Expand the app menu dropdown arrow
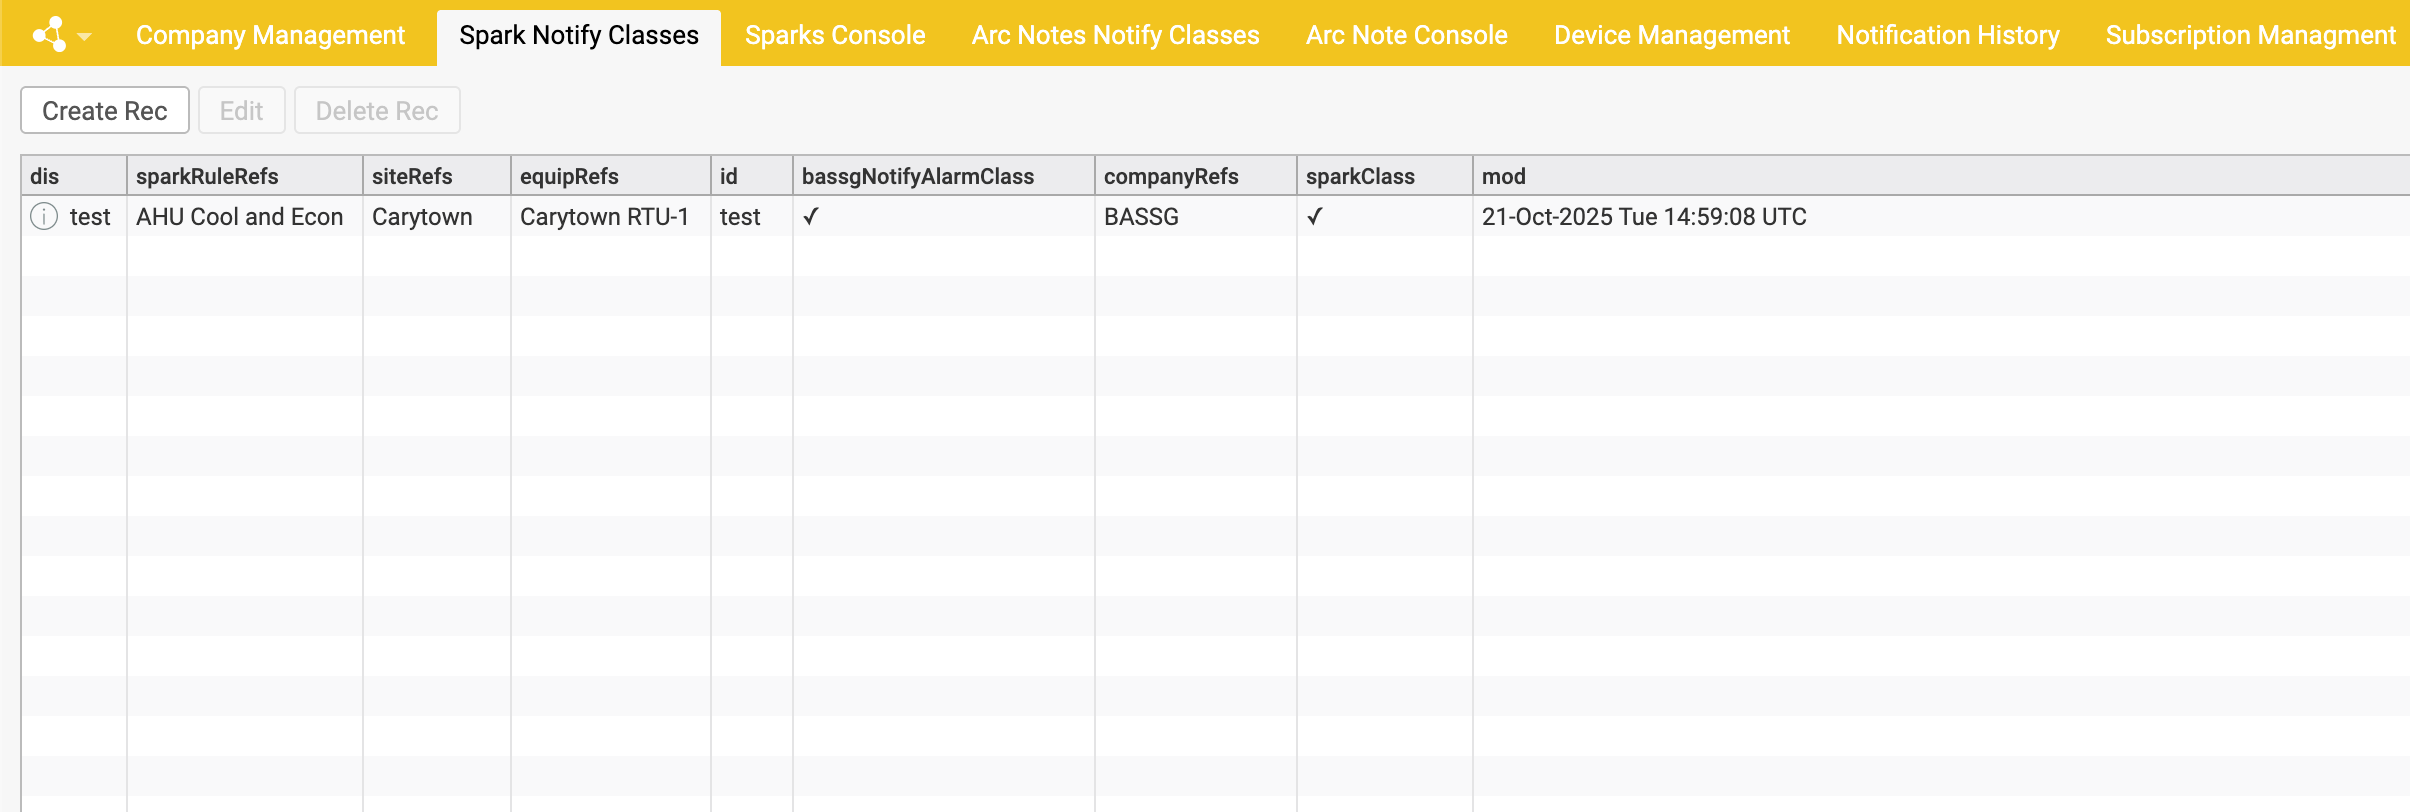 pyautogui.click(x=85, y=37)
